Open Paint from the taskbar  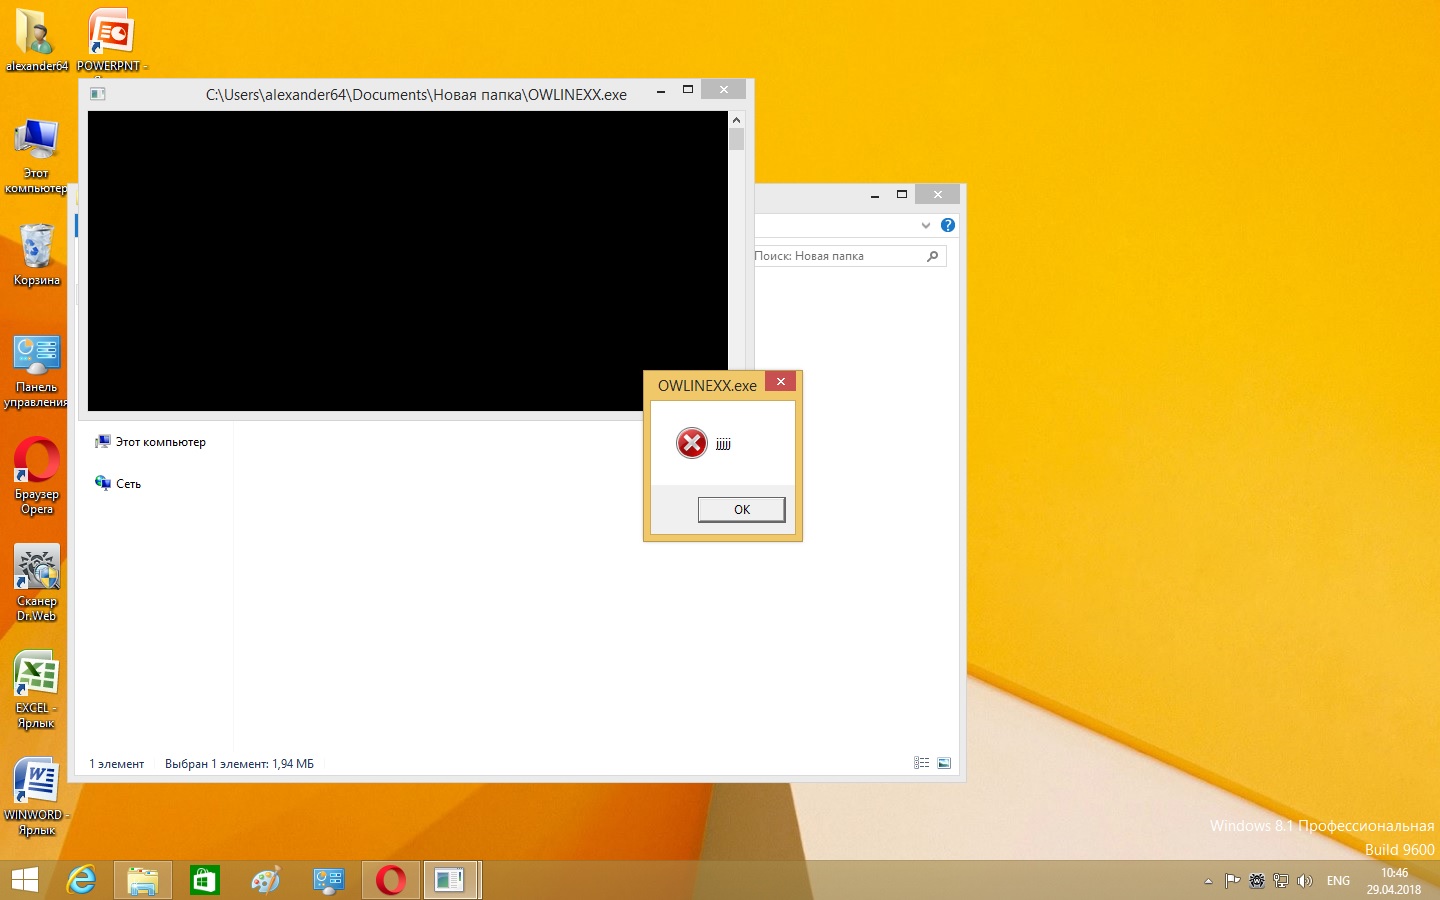point(266,880)
